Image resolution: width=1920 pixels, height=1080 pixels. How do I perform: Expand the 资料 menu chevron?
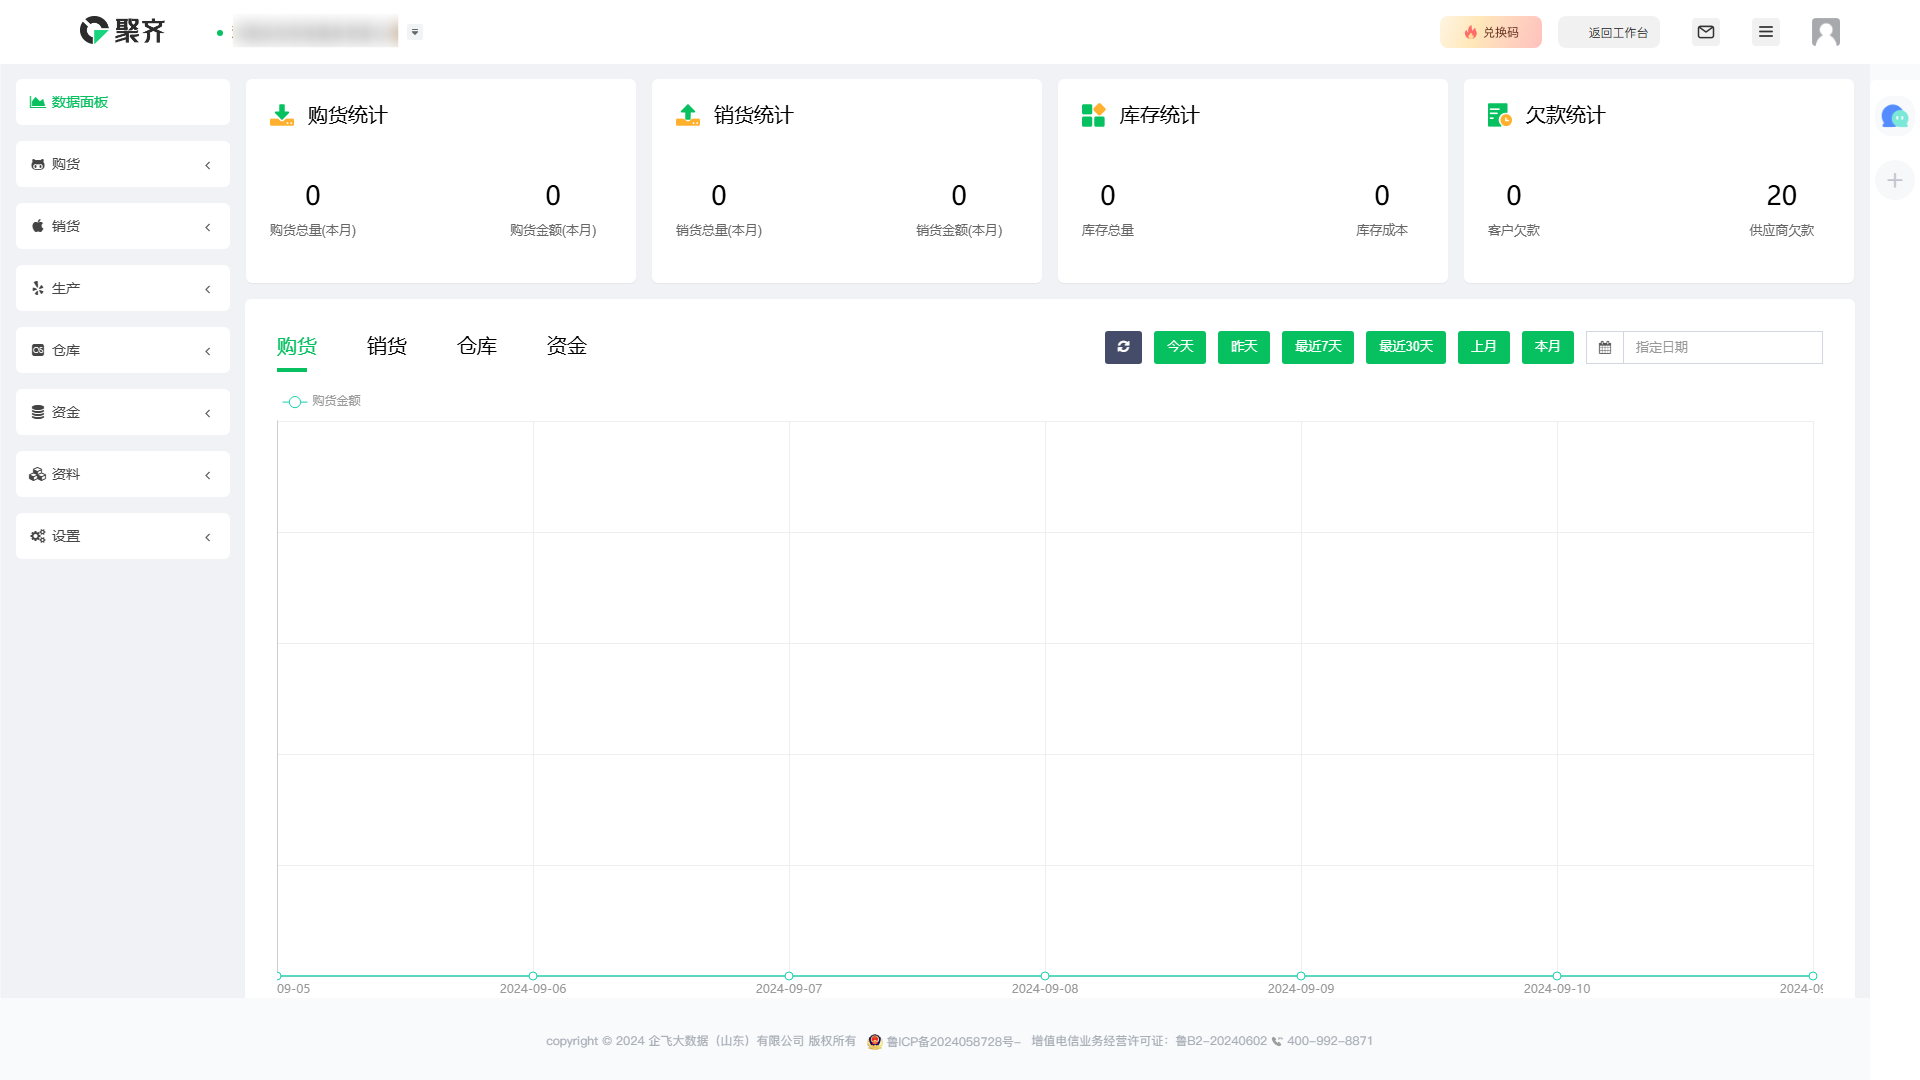tap(208, 475)
